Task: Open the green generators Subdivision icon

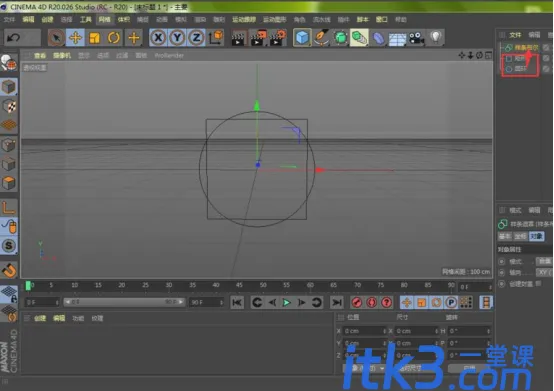Action: [340, 37]
